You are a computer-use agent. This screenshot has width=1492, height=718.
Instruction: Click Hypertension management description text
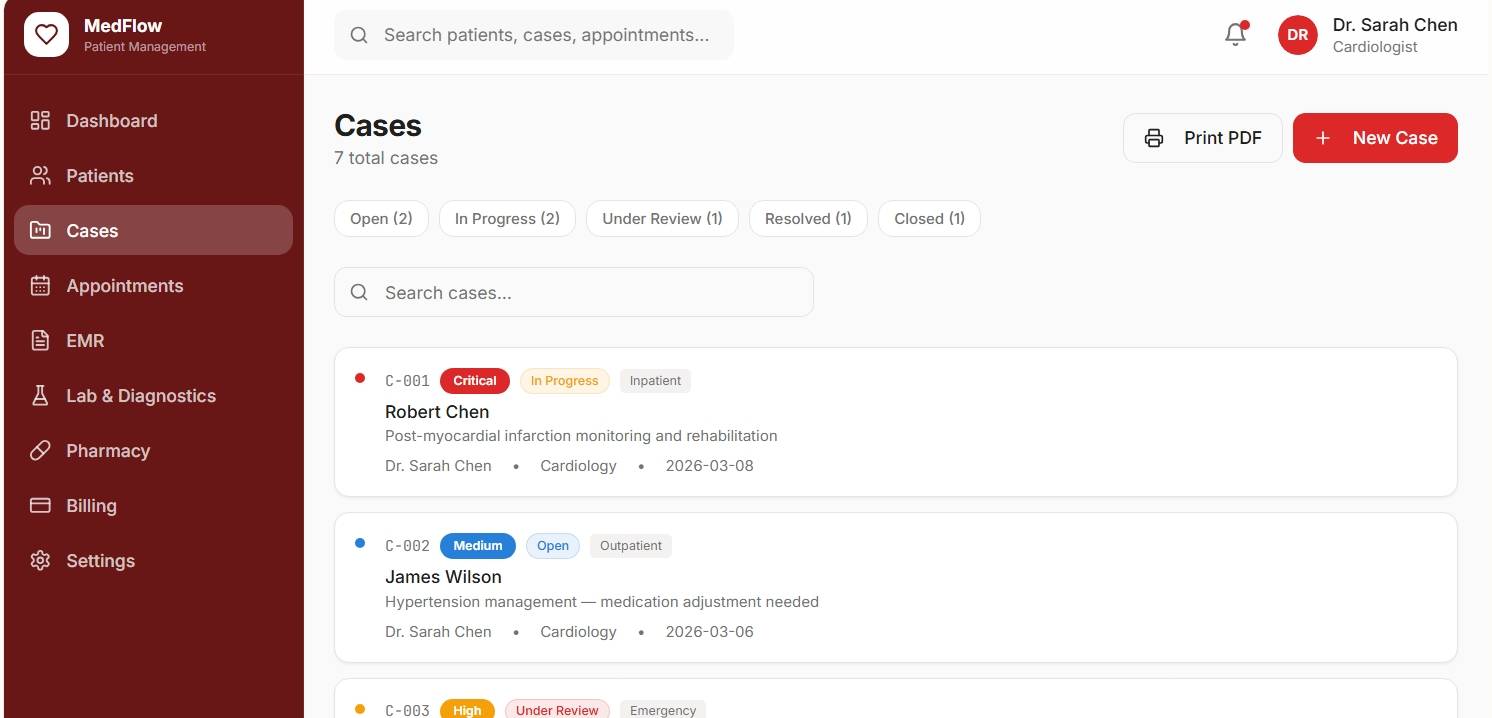[602, 602]
